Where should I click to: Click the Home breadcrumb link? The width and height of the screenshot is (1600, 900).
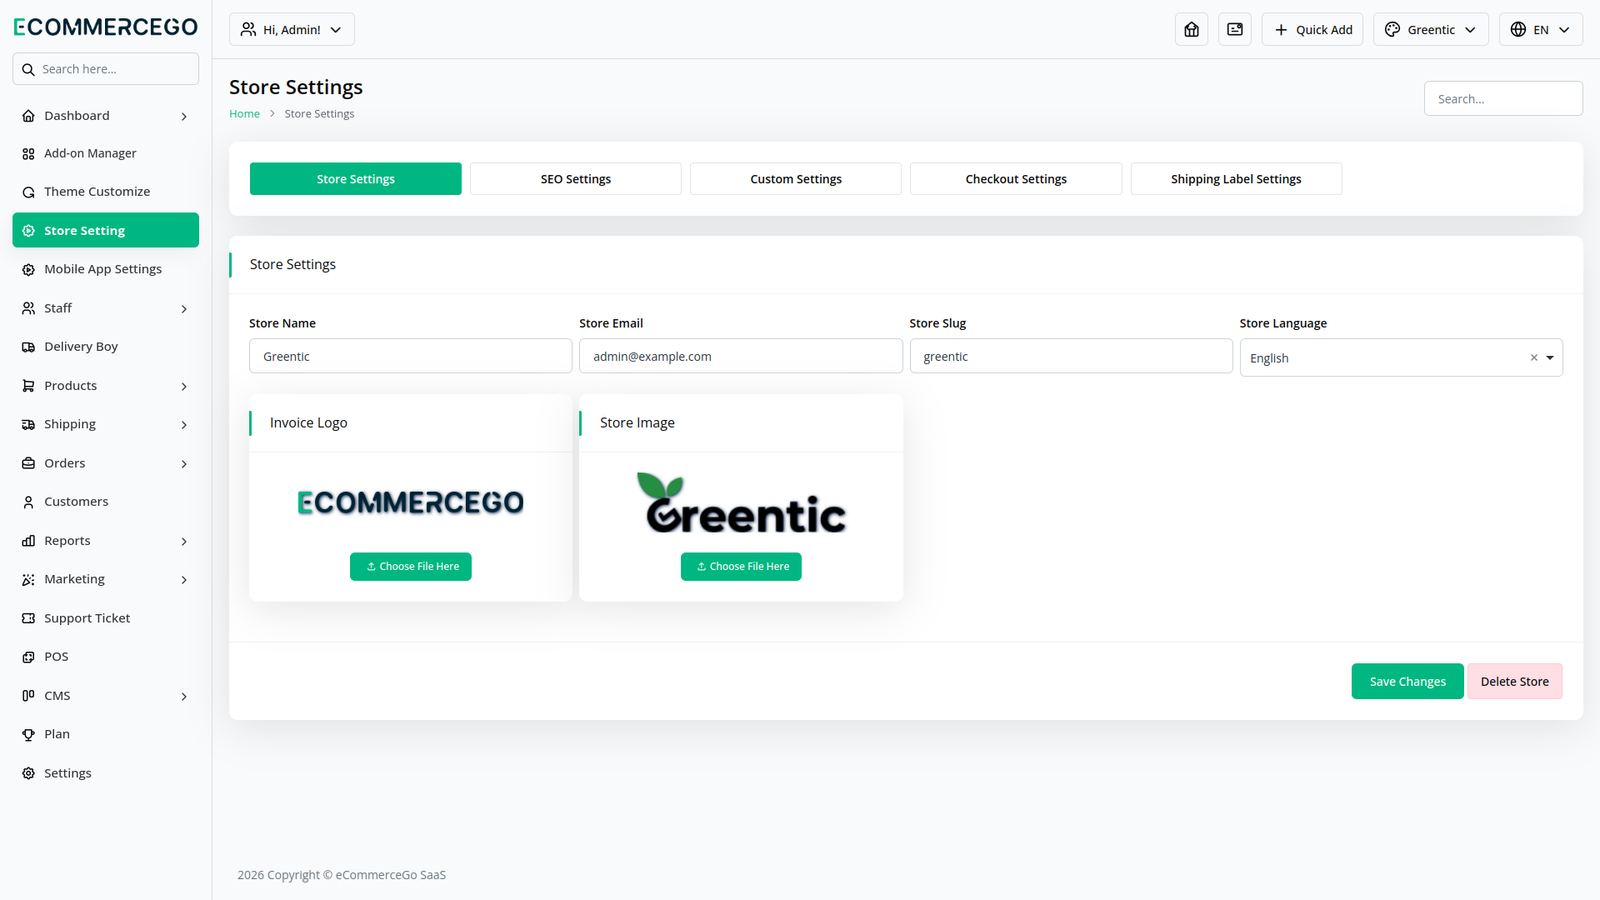click(x=244, y=114)
